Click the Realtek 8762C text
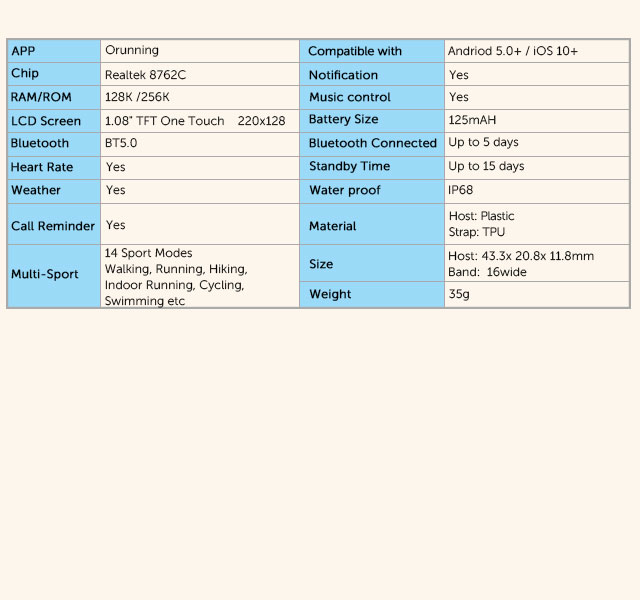Image resolution: width=640 pixels, height=600 pixels. click(x=145, y=75)
